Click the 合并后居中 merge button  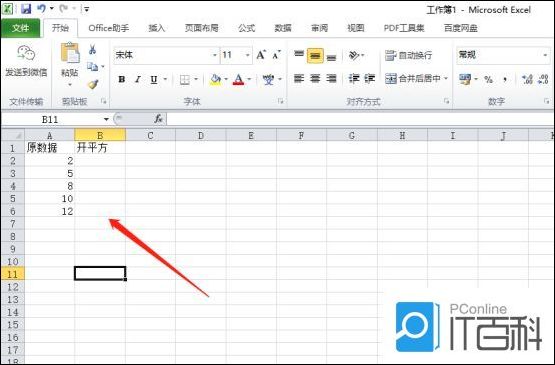(x=413, y=78)
